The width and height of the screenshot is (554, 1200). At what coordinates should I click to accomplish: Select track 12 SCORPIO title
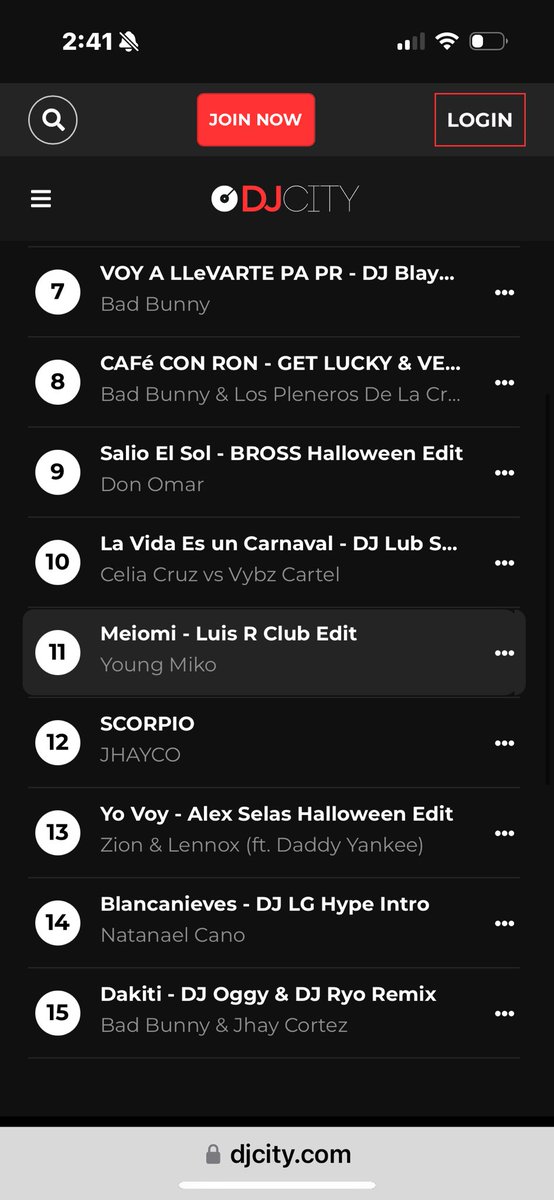(x=147, y=723)
